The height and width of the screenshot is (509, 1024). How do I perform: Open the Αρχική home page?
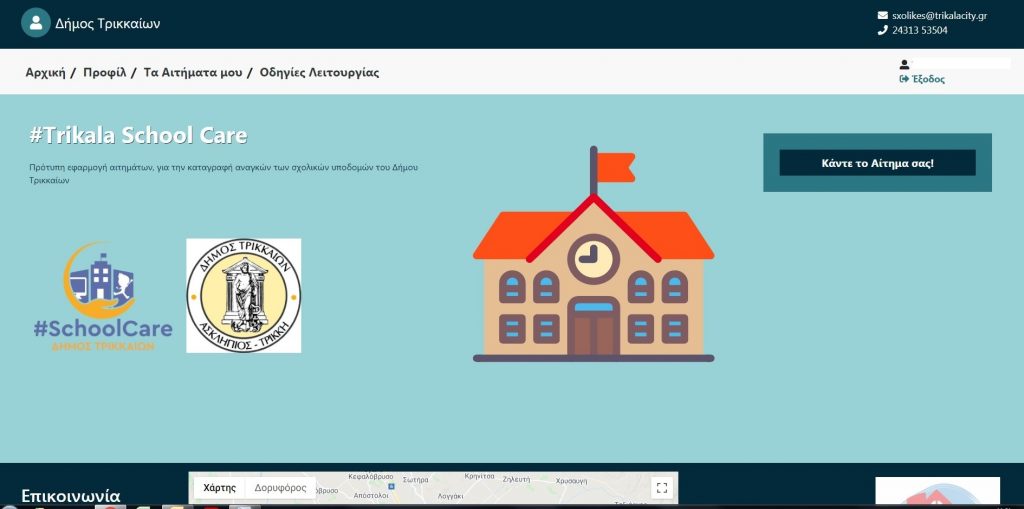click(x=45, y=73)
